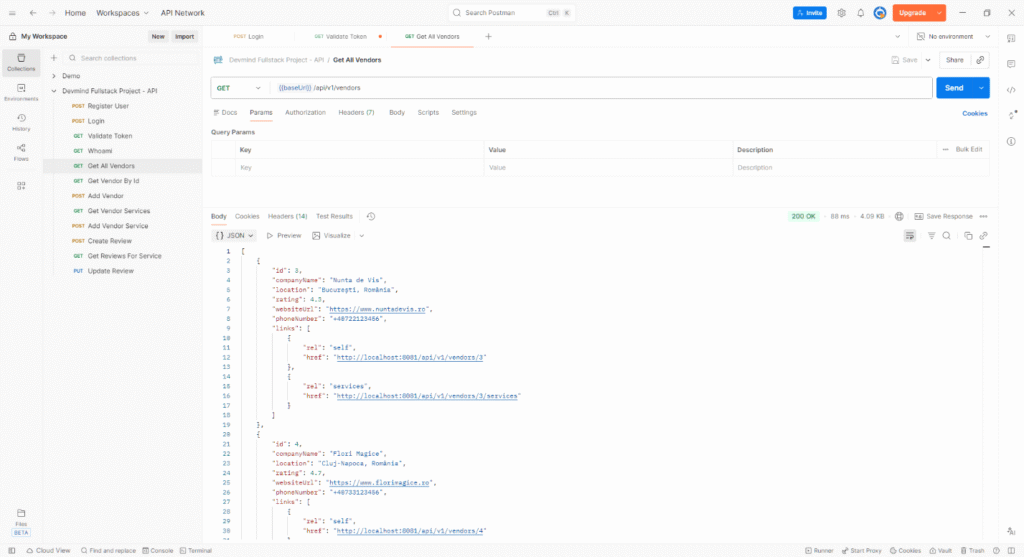The image size is (1024, 557).
Task: Go back with the left arrow
Action: [x=33, y=13]
